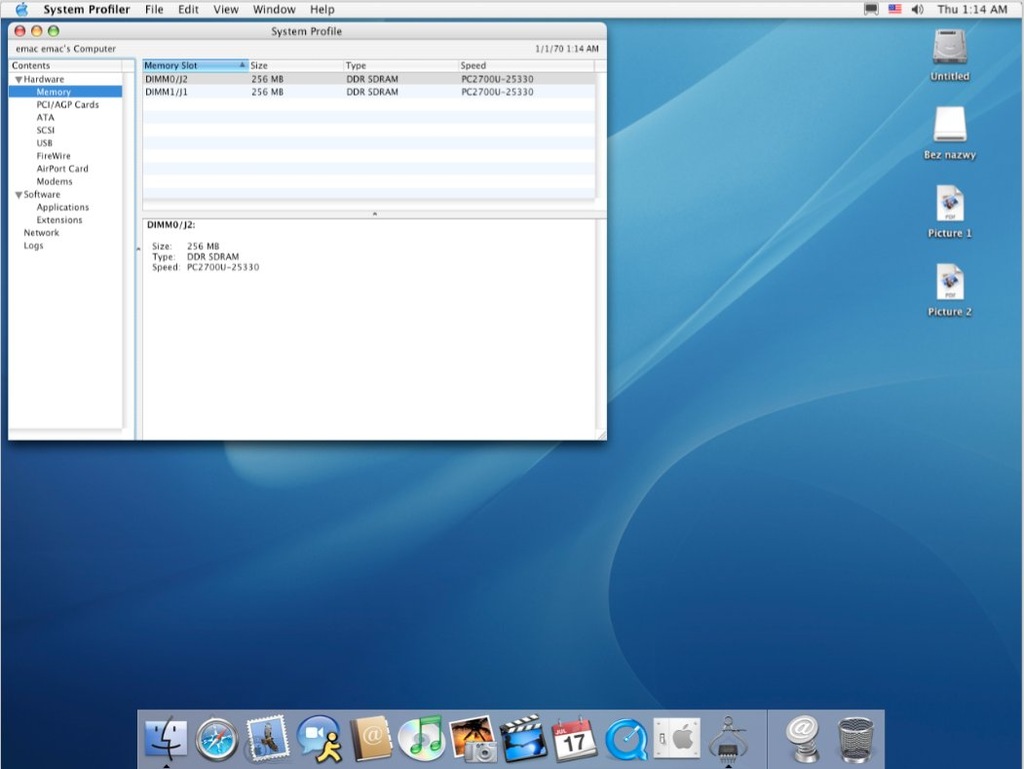Select USB in the Hardware list
This screenshot has width=1024, height=769.
coord(44,143)
